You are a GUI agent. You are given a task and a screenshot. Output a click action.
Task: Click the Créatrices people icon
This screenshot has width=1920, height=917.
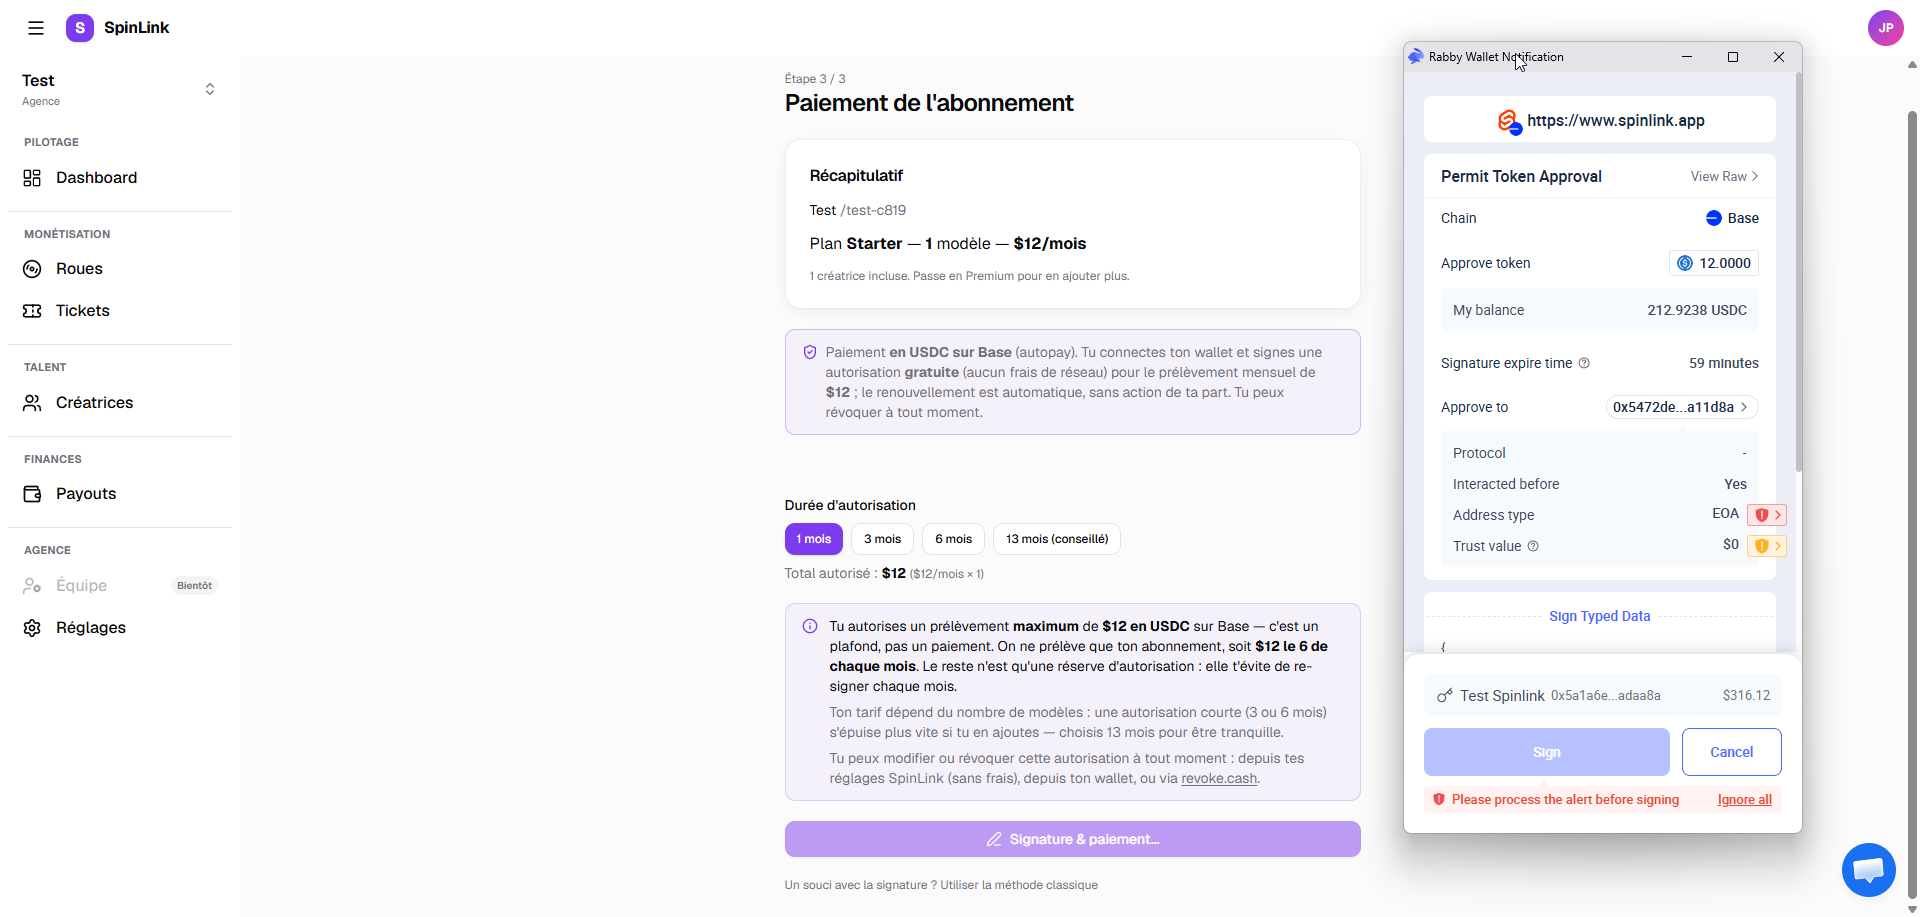click(32, 403)
